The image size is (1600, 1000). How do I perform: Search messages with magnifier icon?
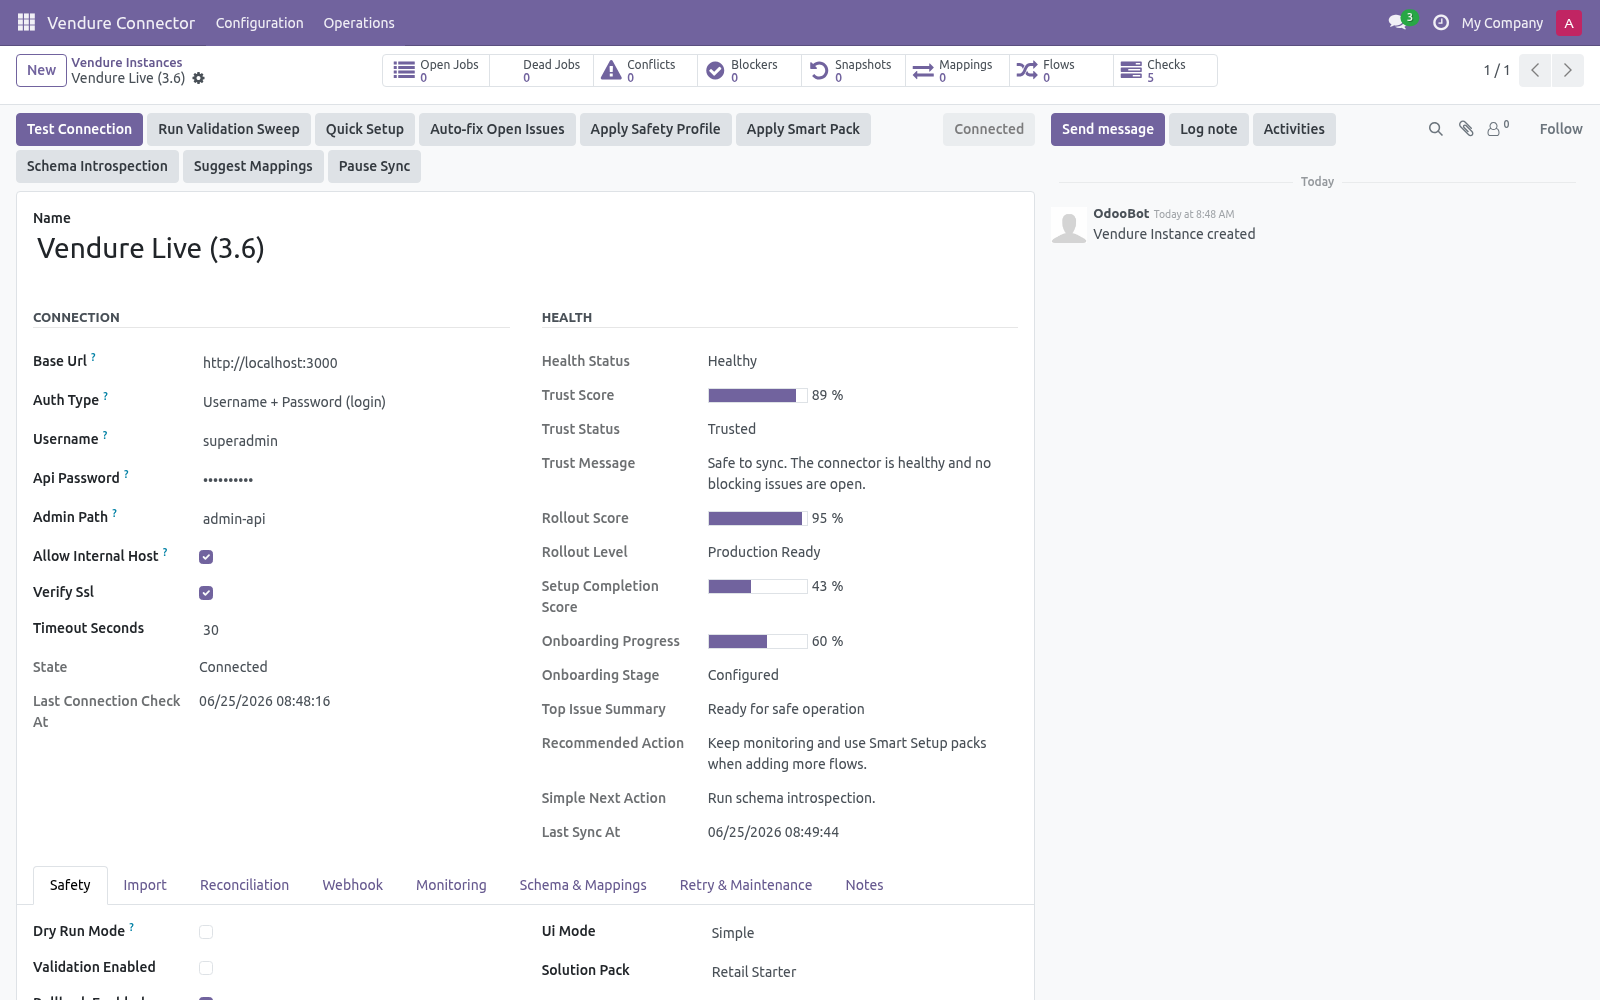tap(1436, 129)
